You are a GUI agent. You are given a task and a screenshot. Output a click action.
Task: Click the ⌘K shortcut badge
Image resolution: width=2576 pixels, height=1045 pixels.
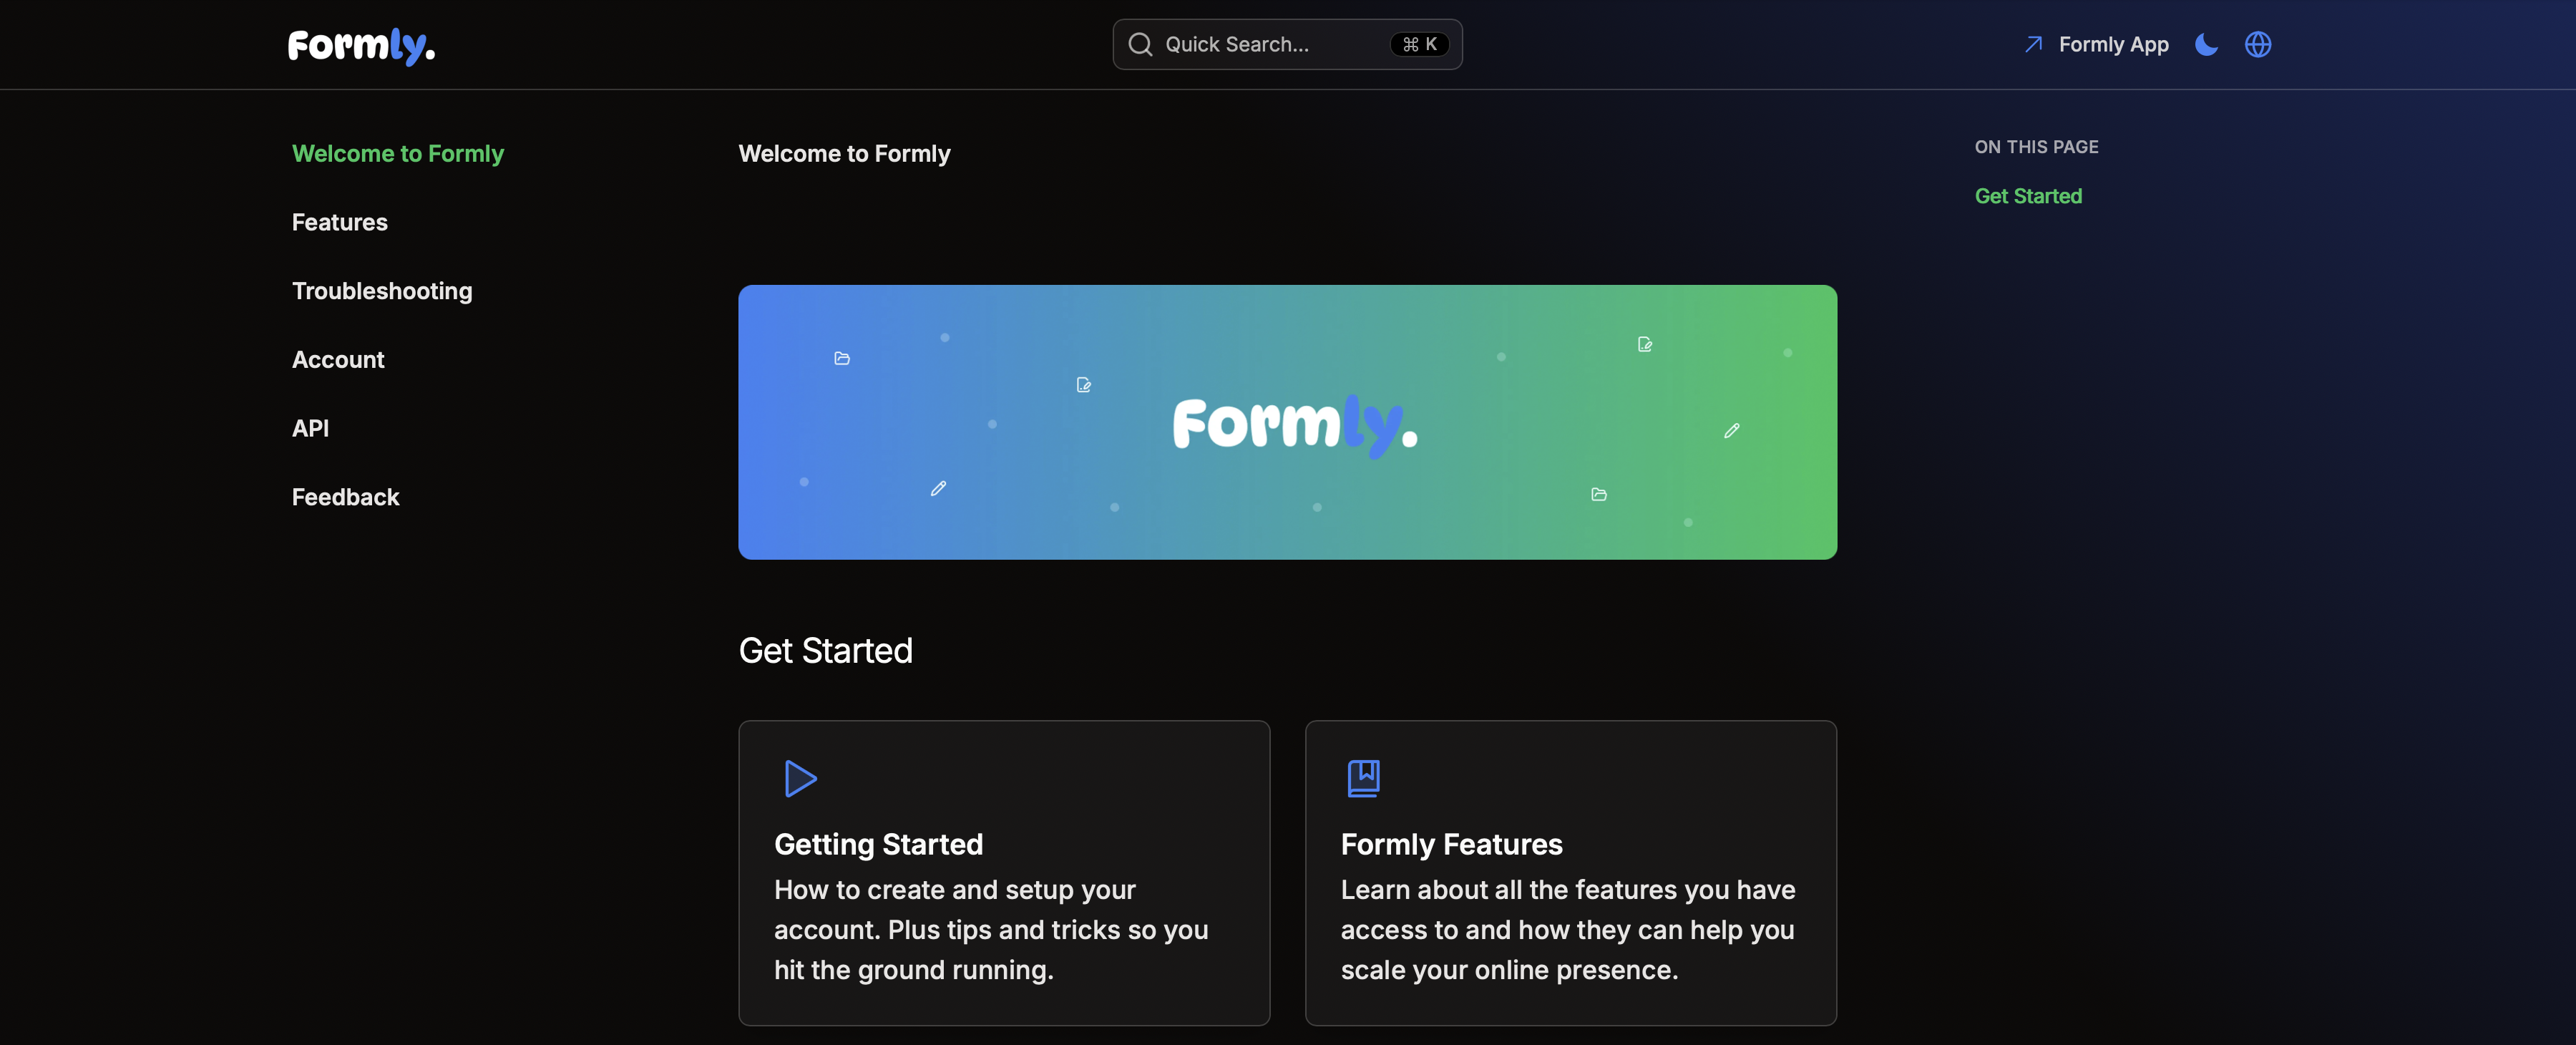pyautogui.click(x=1419, y=45)
